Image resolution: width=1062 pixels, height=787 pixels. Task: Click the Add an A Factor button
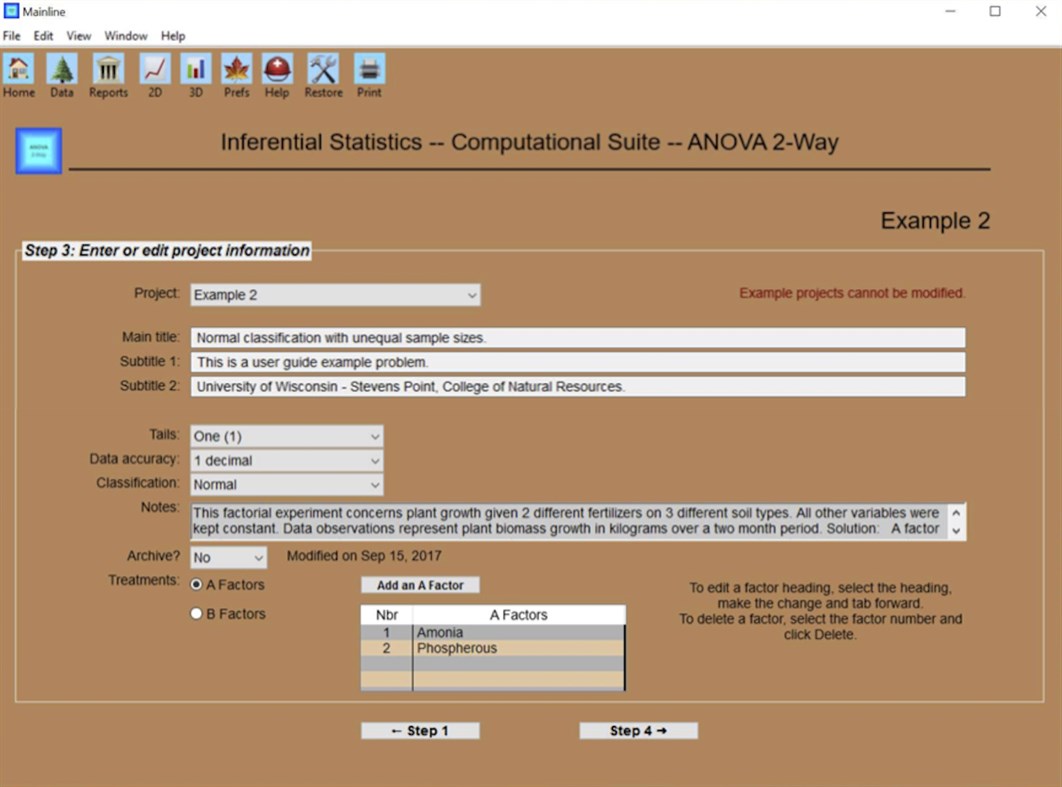pos(419,584)
